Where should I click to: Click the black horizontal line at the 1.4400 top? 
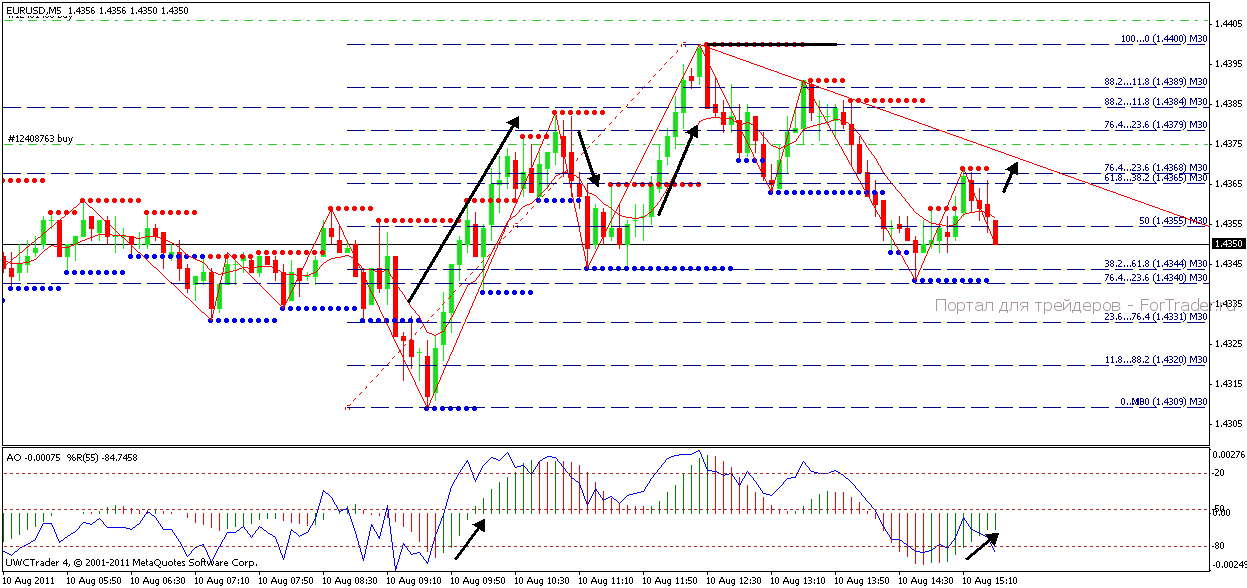770,44
